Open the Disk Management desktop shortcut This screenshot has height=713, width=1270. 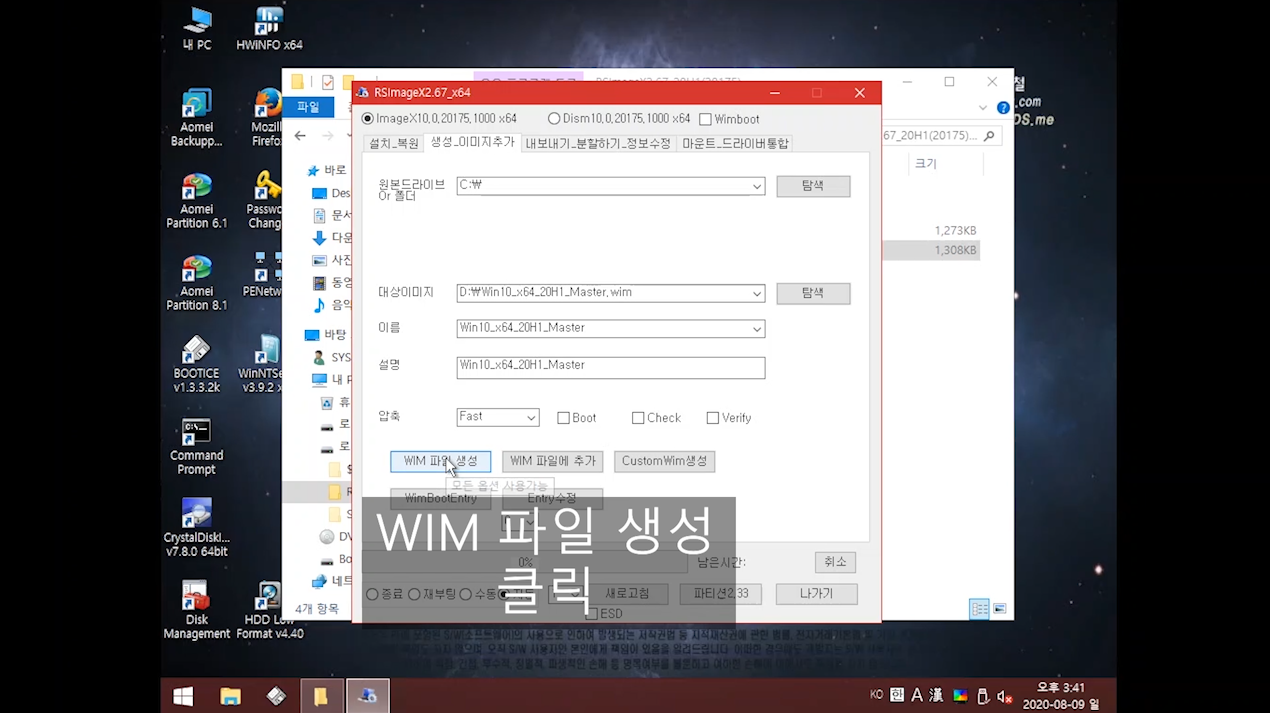tap(196, 610)
